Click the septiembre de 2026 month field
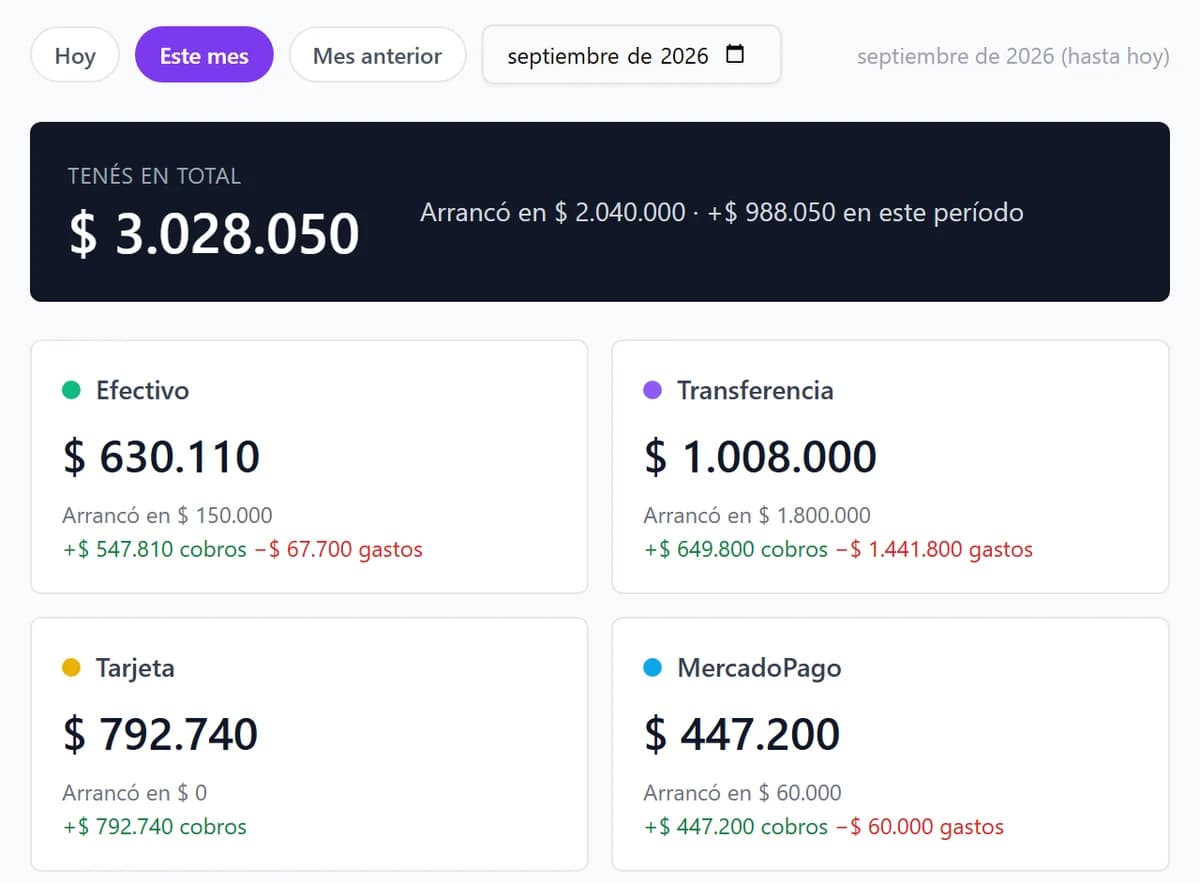1200x883 pixels. (632, 55)
